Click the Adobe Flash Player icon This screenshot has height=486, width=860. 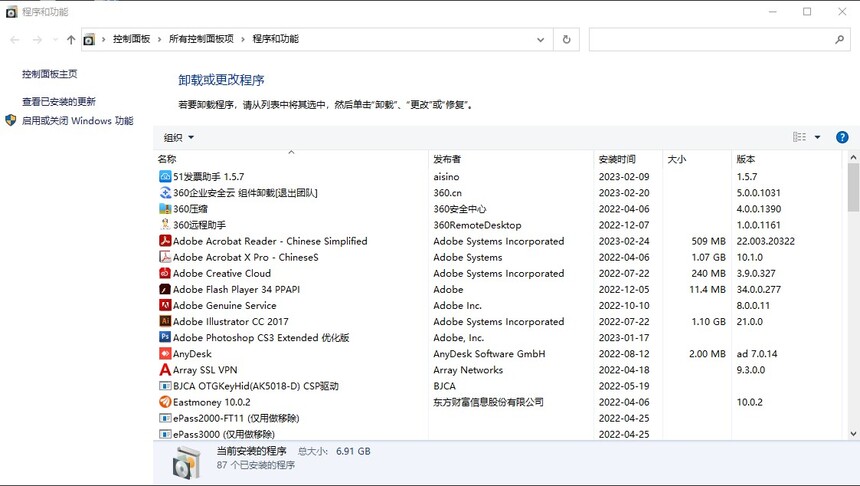tap(165, 289)
